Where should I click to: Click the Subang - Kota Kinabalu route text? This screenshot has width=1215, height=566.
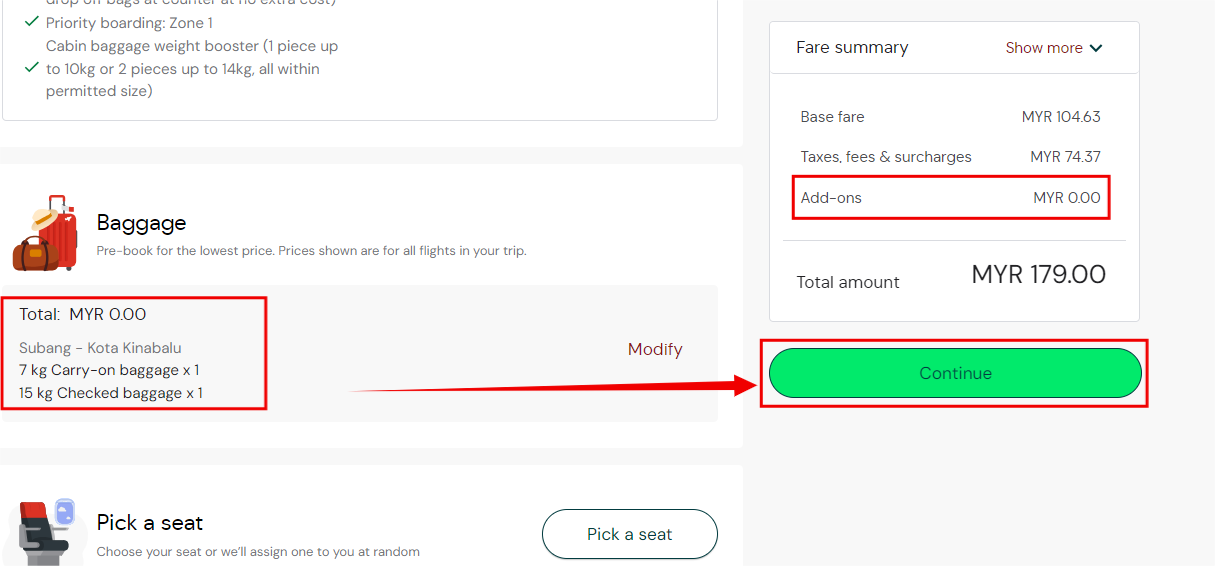(x=100, y=348)
